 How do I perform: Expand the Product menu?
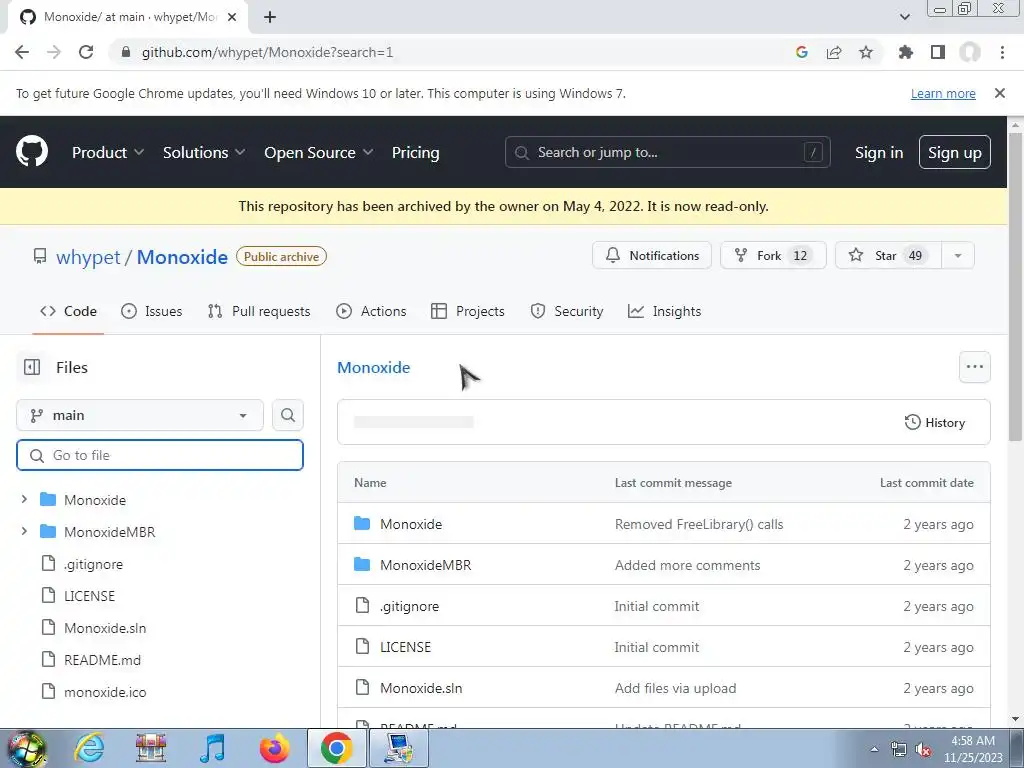(108, 153)
